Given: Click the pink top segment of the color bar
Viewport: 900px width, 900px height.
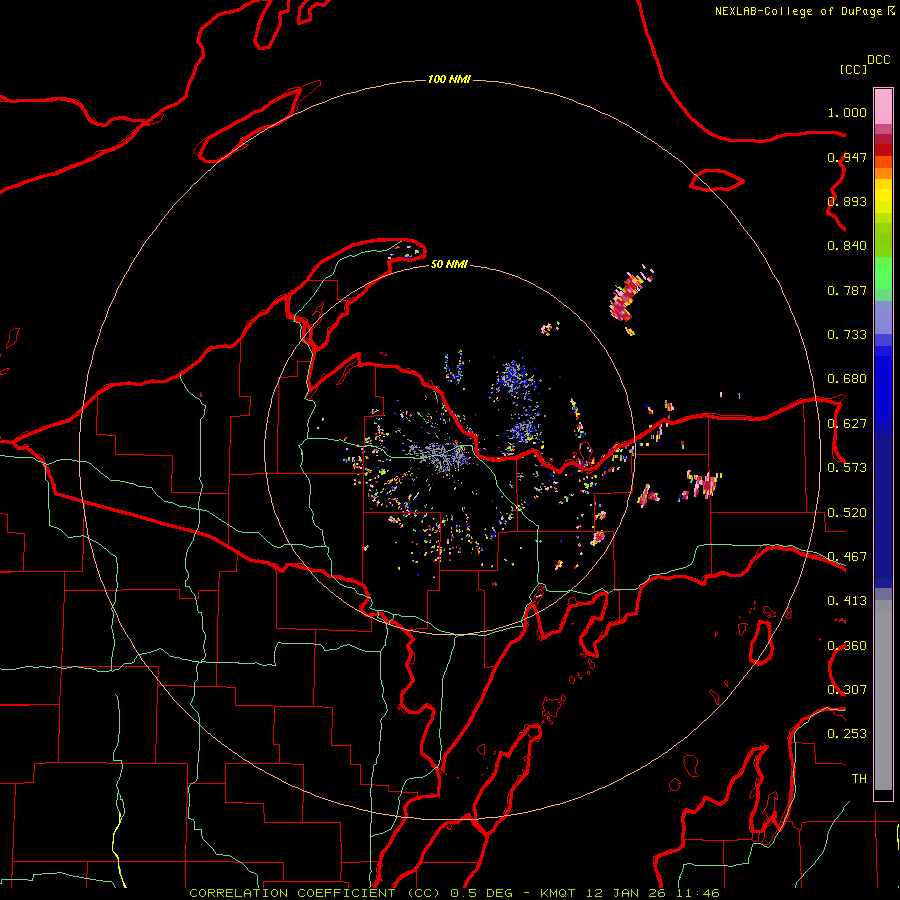Looking at the screenshot, I should pos(883,106).
